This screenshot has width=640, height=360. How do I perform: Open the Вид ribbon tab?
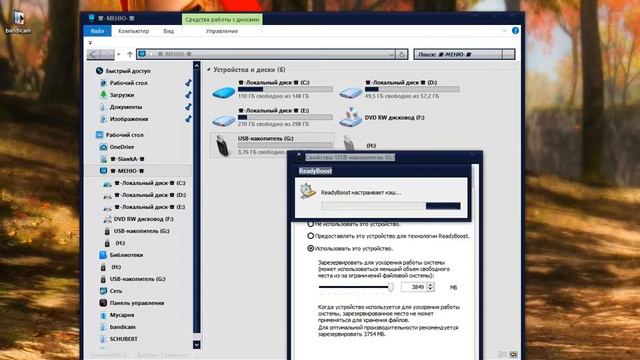[169, 31]
